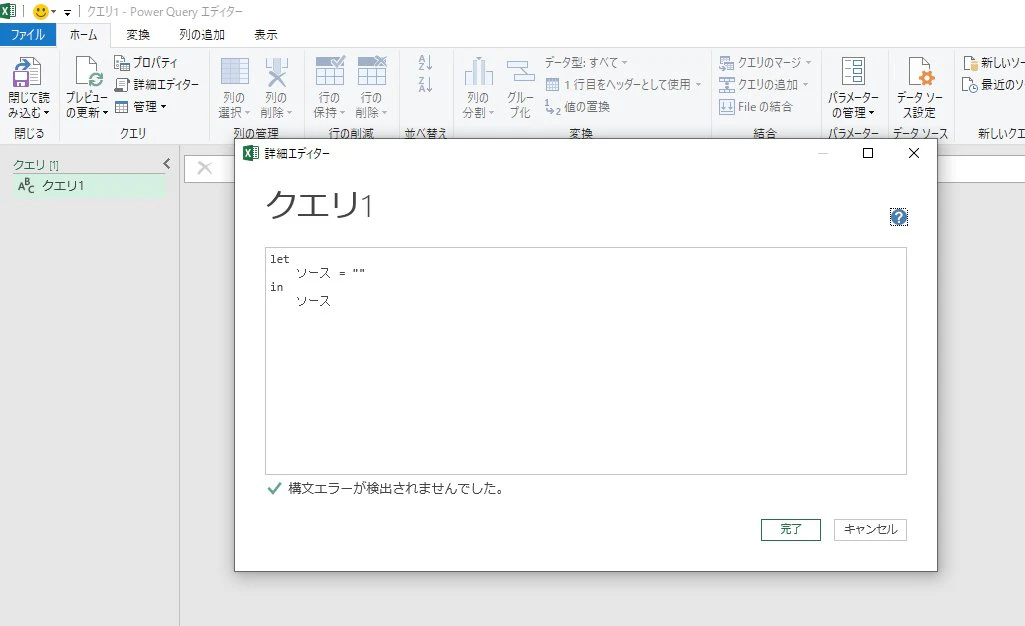Click the Cancel (キャンセル) button

tap(870, 529)
